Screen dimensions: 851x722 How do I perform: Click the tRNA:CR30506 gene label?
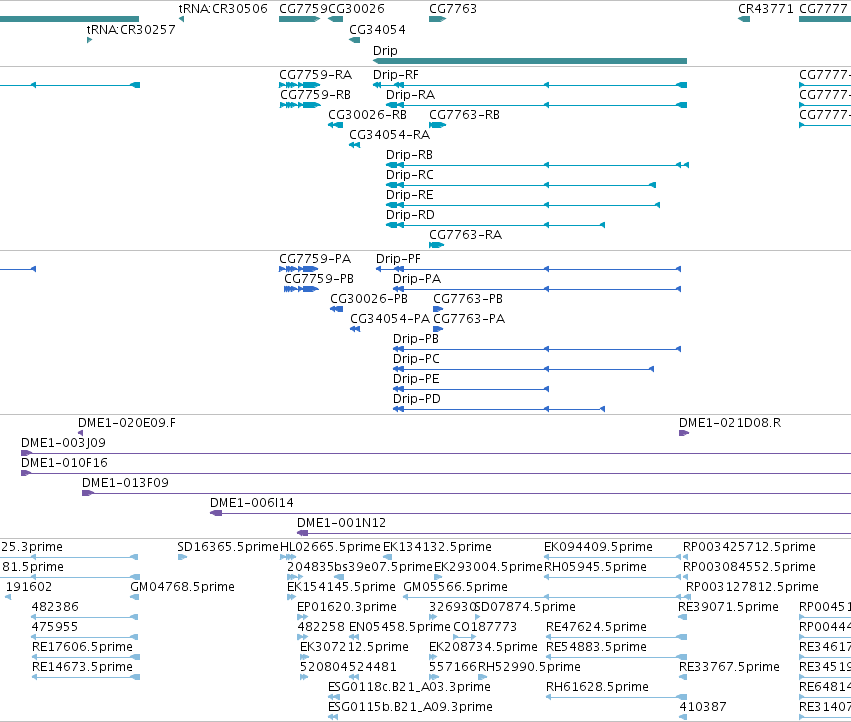(223, 9)
